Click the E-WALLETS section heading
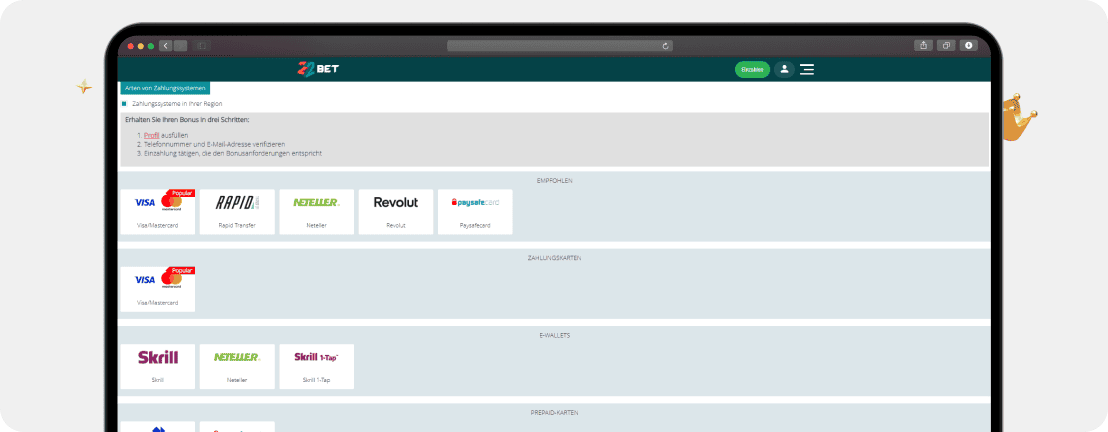 point(554,335)
